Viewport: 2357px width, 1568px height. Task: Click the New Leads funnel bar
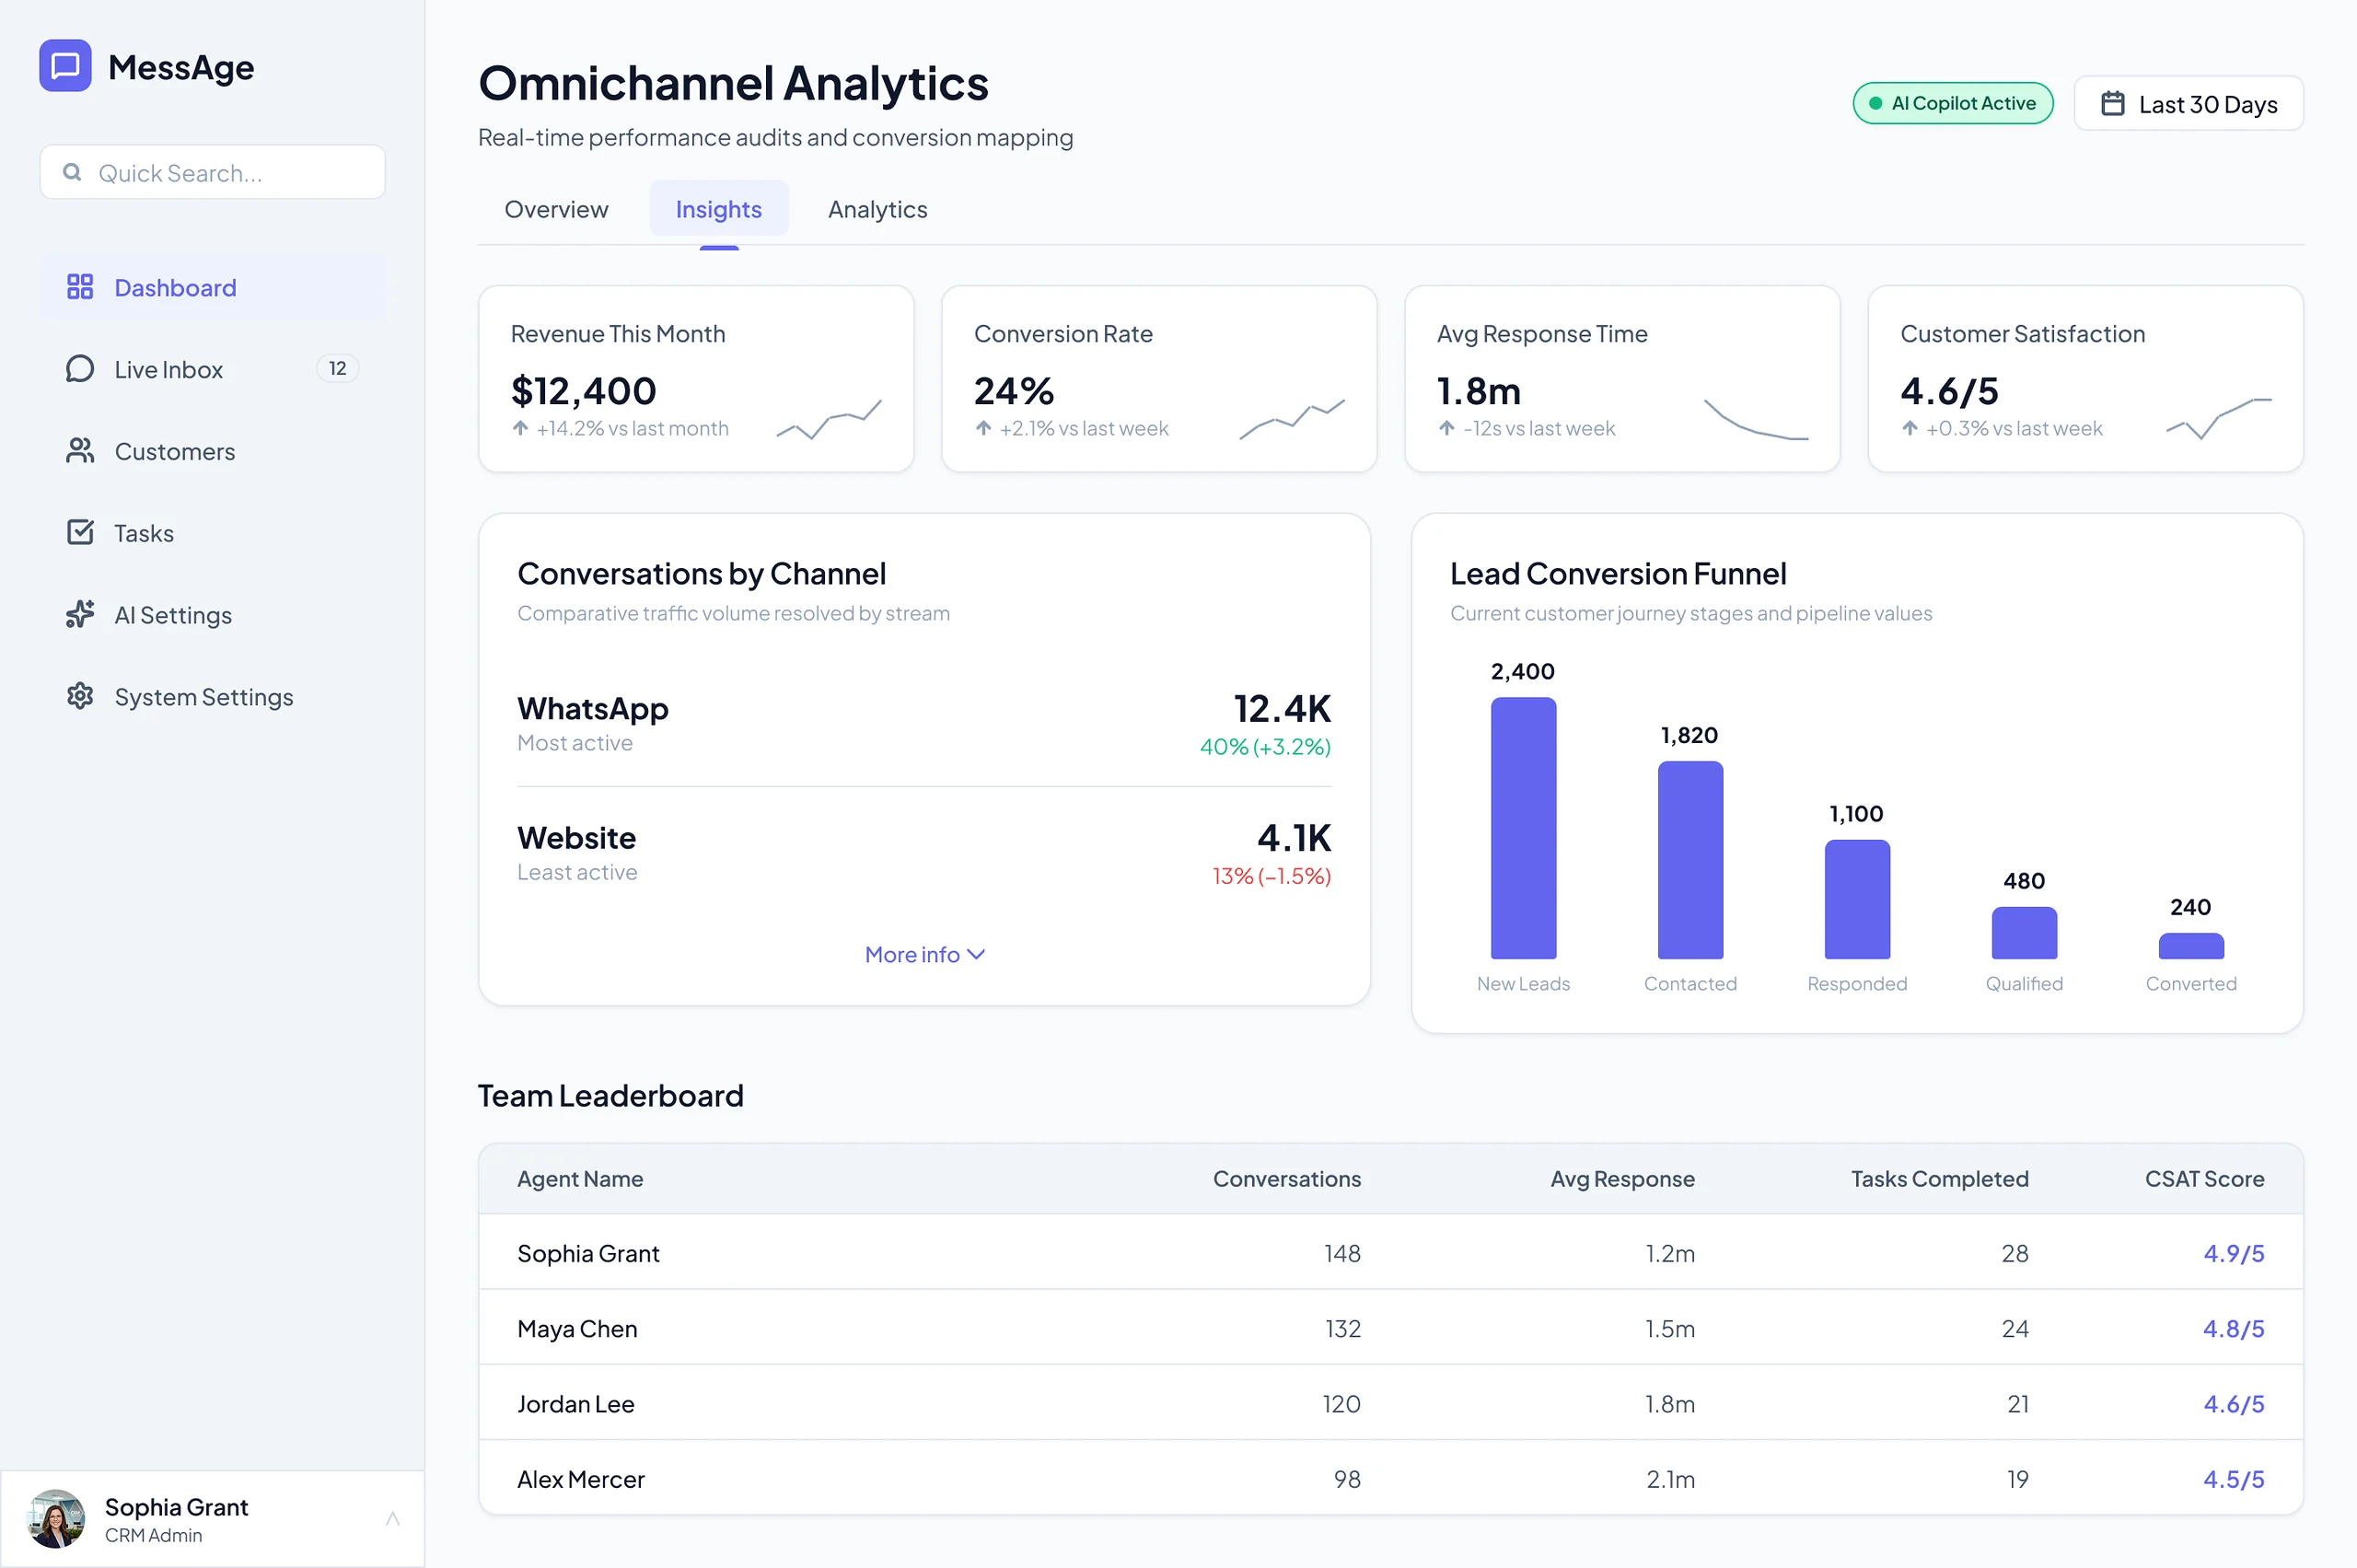click(1523, 828)
